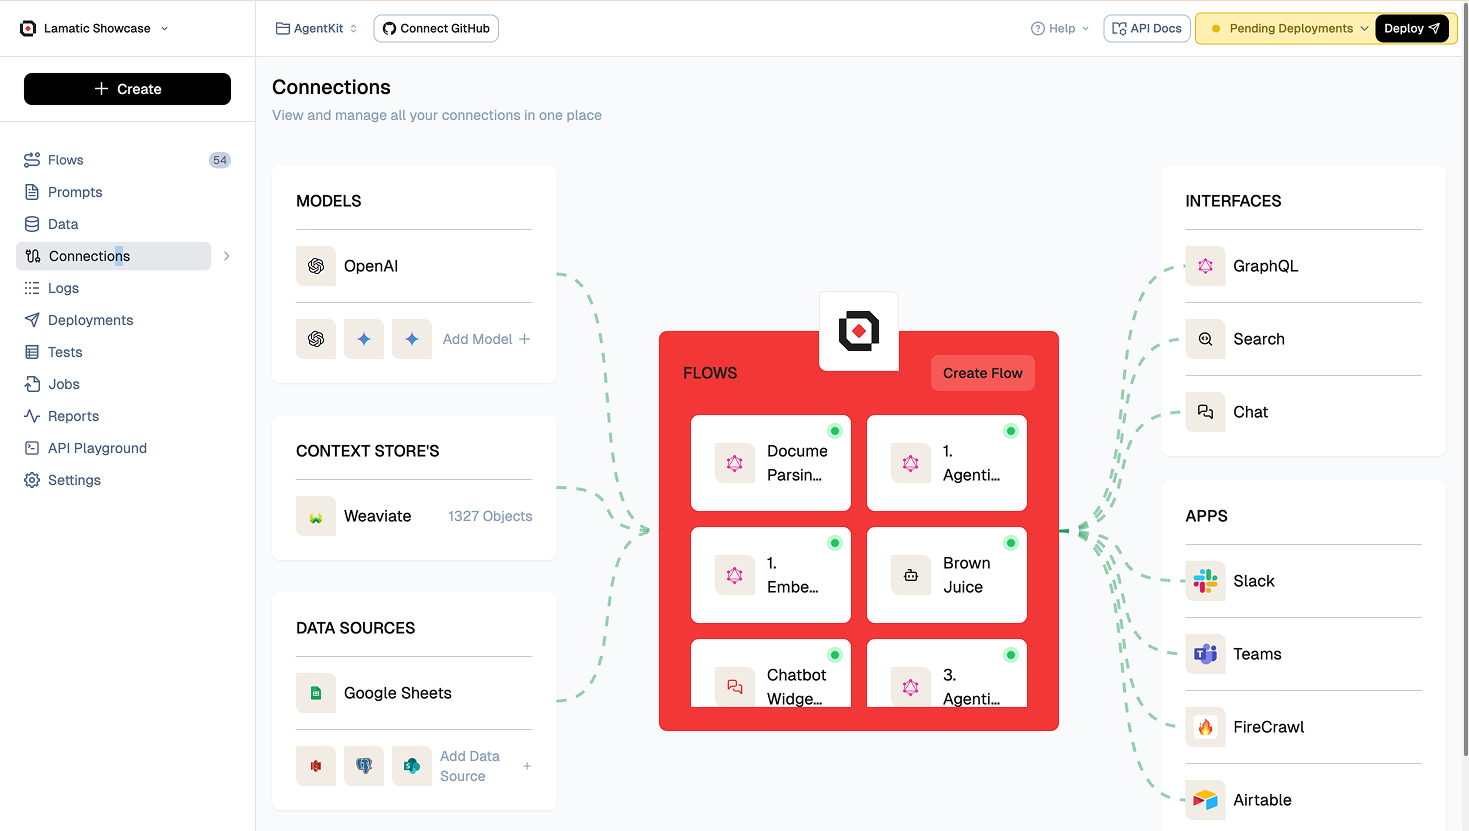Click the Lamatic logo above Flows panel
The height and width of the screenshot is (831, 1469).
859,331
